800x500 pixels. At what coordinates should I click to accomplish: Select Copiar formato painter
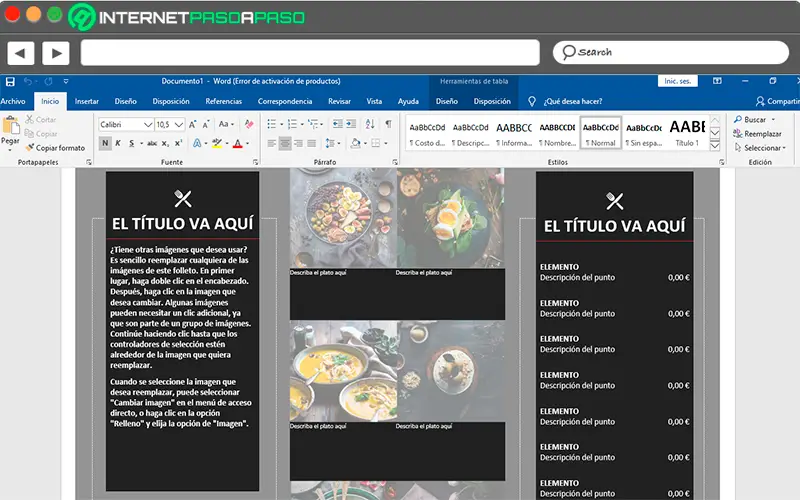point(55,147)
